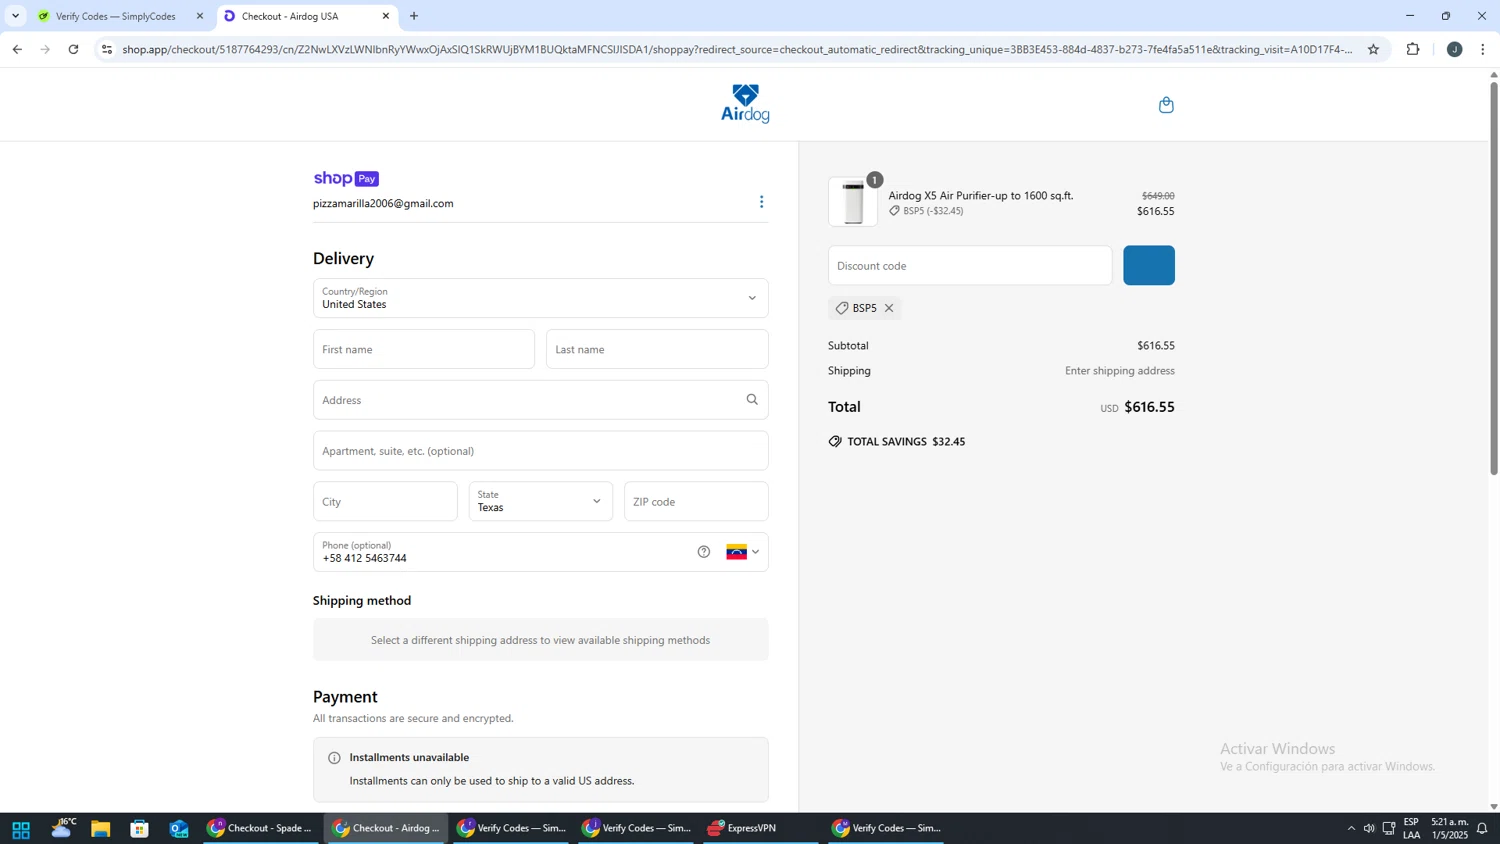The image size is (1500, 844).
Task: Open the shopping bag cart icon
Action: click(1166, 105)
